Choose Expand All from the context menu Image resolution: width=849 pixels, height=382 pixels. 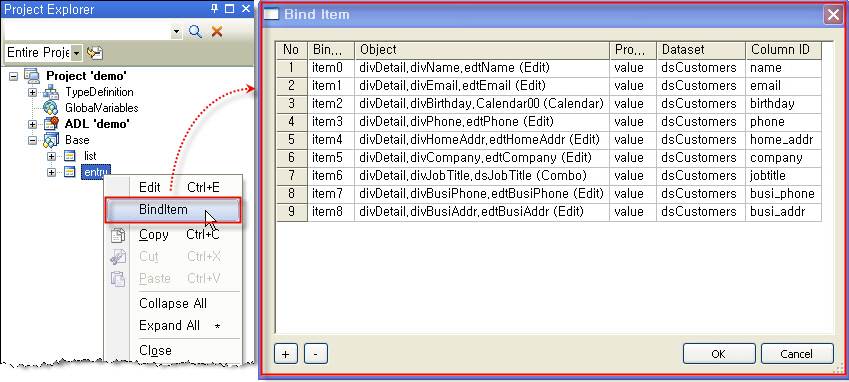click(x=173, y=326)
